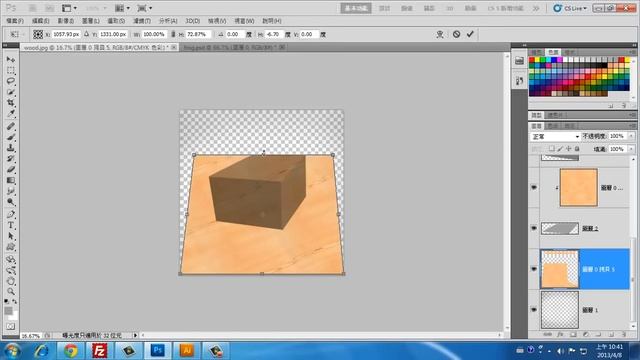The width and height of the screenshot is (640, 360).
Task: Select the 圖層 2 layer thumbnail
Action: [x=560, y=228]
